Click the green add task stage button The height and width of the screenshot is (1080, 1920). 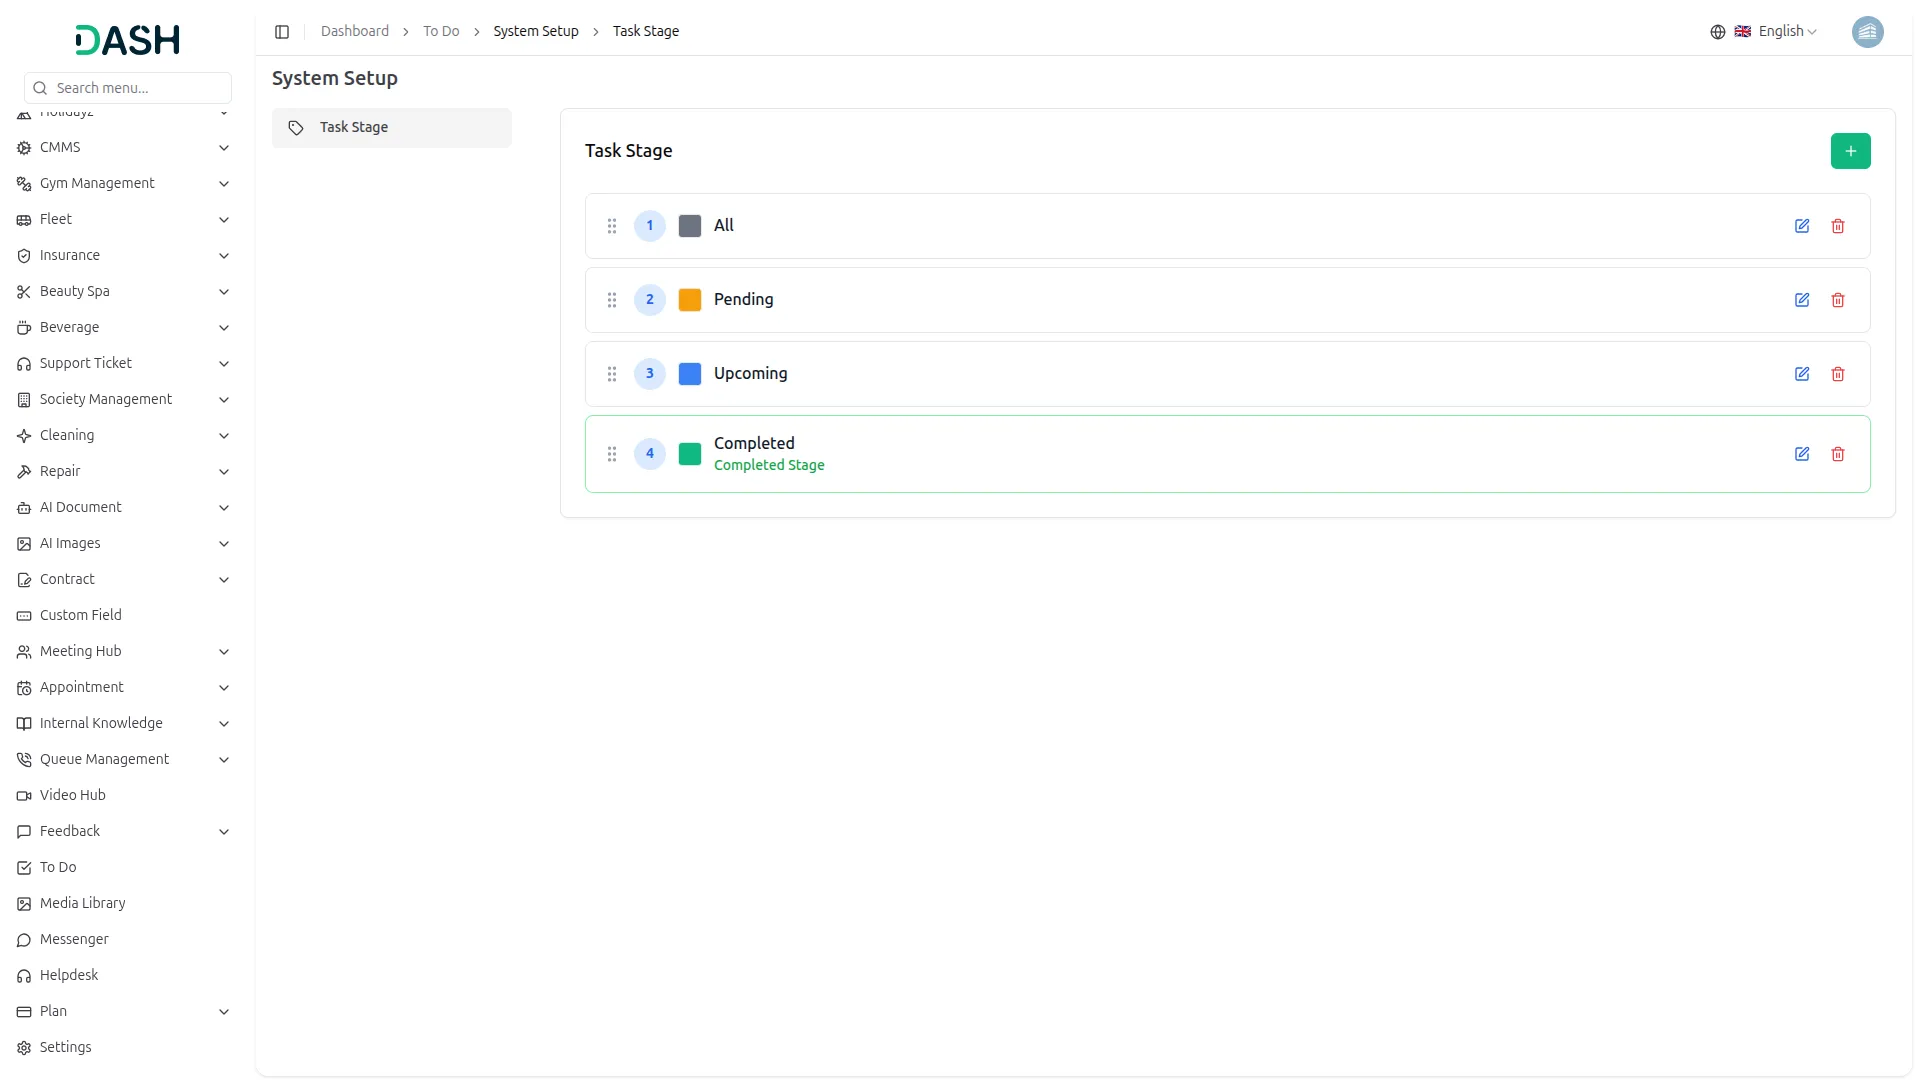click(1850, 151)
